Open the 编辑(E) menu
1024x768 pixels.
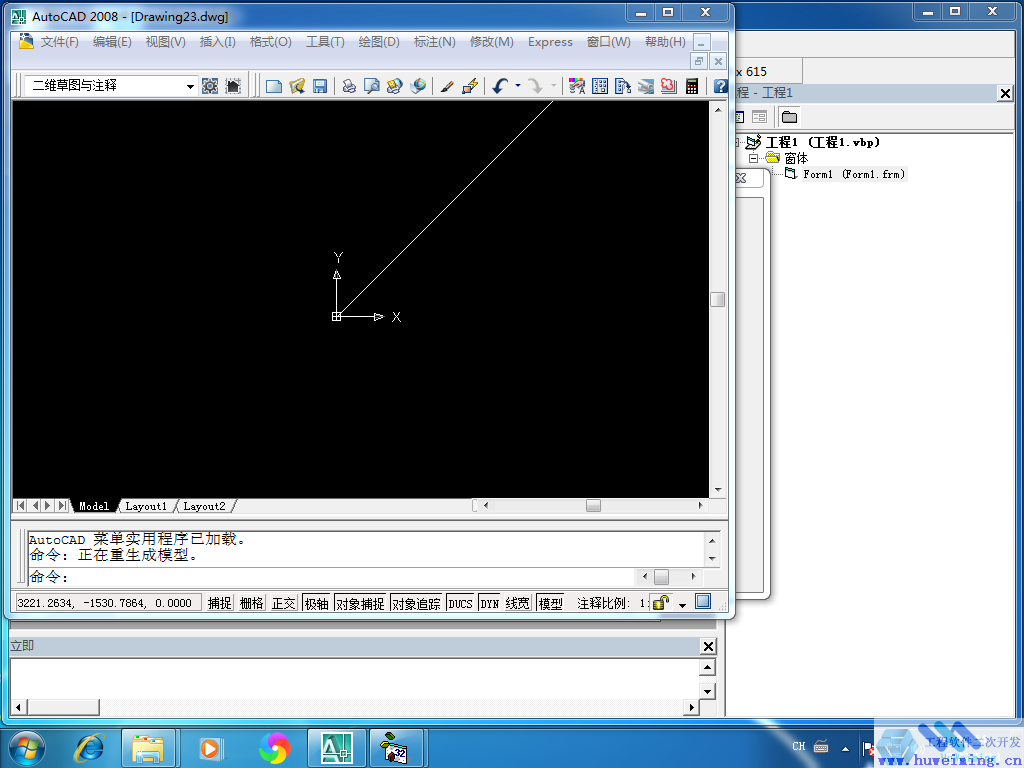pos(112,42)
